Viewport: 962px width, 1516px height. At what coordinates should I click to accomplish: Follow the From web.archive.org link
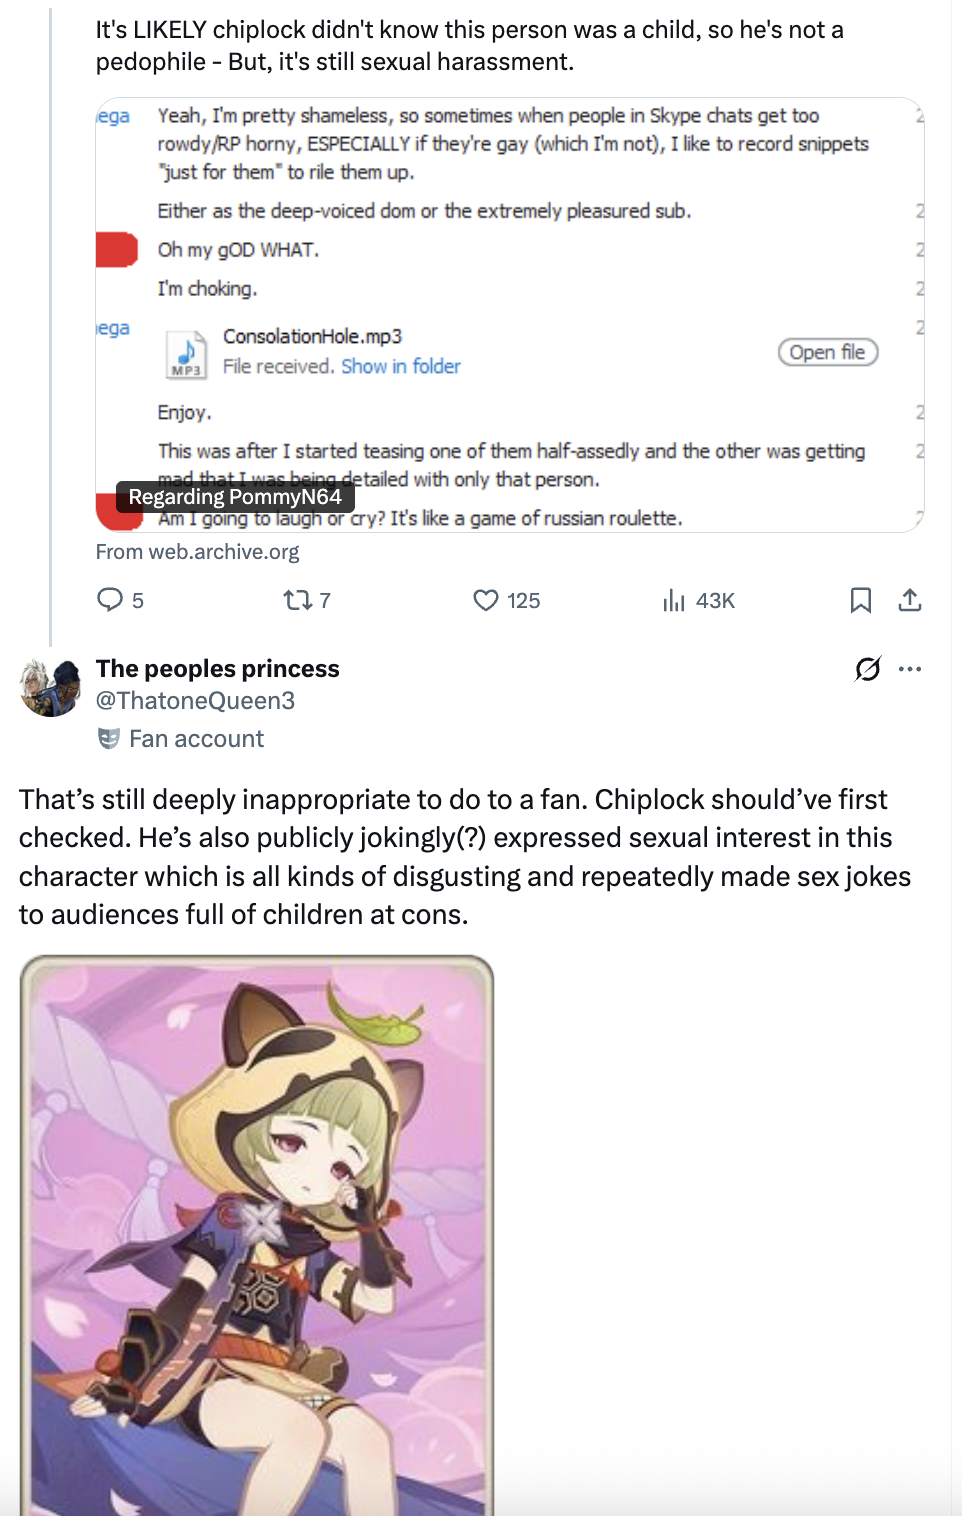197,552
